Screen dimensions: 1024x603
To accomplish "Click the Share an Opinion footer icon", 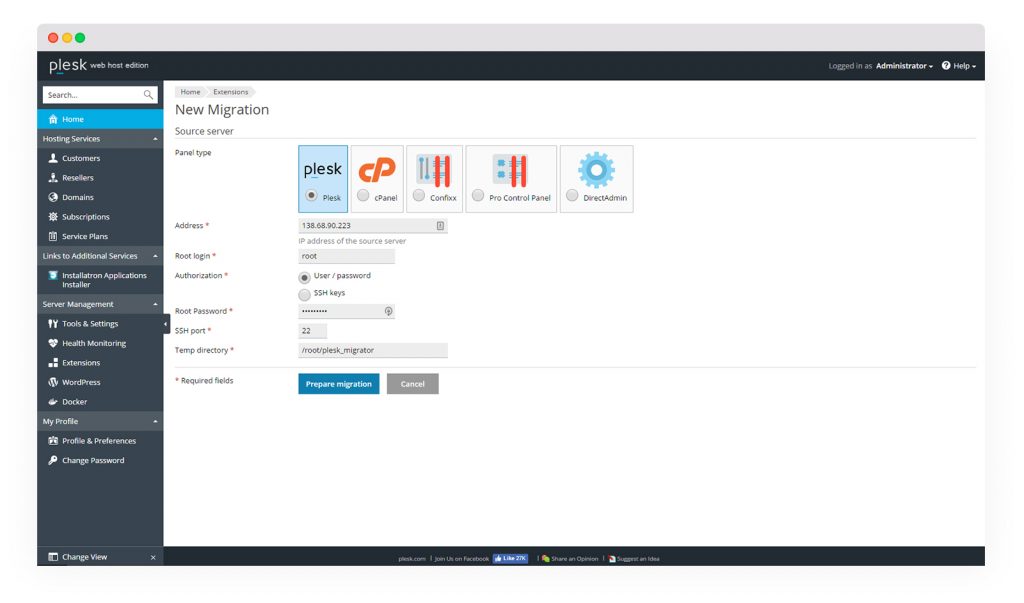I will click(546, 559).
